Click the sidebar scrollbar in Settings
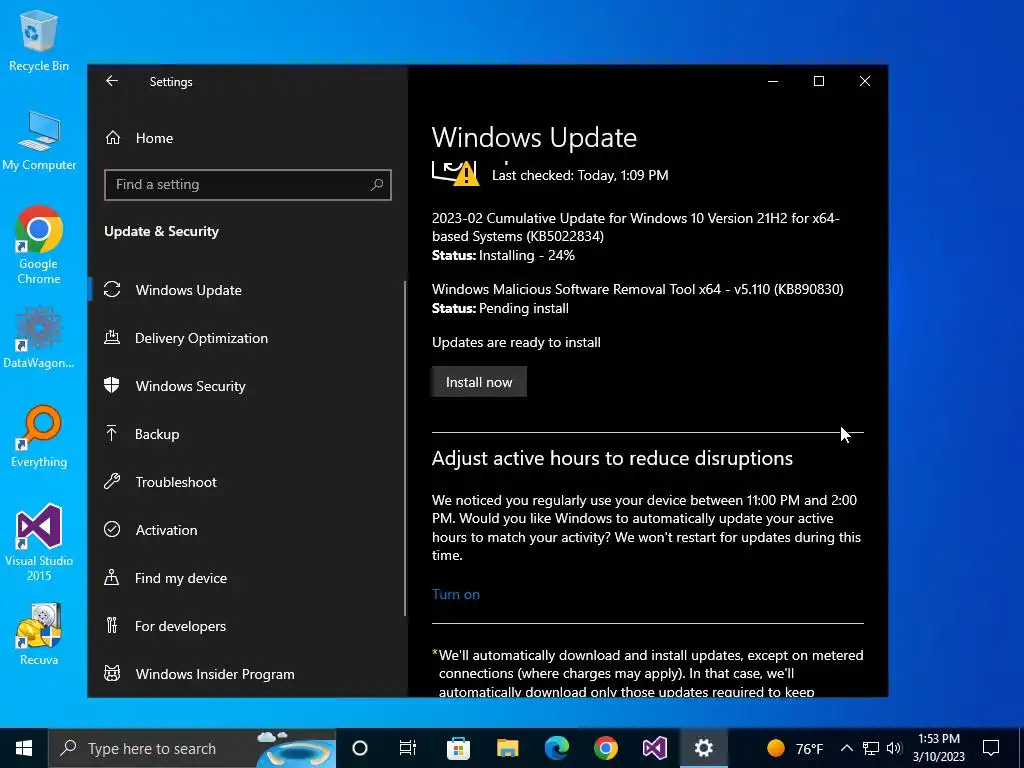This screenshot has width=1024, height=768. pyautogui.click(x=405, y=448)
